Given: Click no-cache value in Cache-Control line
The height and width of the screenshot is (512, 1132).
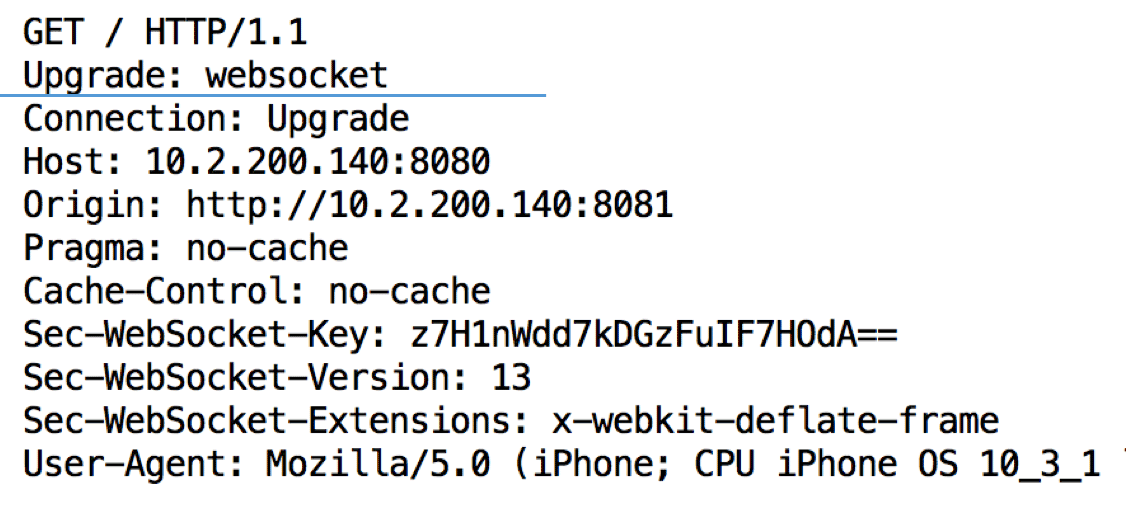Looking at the screenshot, I should click(409, 292).
